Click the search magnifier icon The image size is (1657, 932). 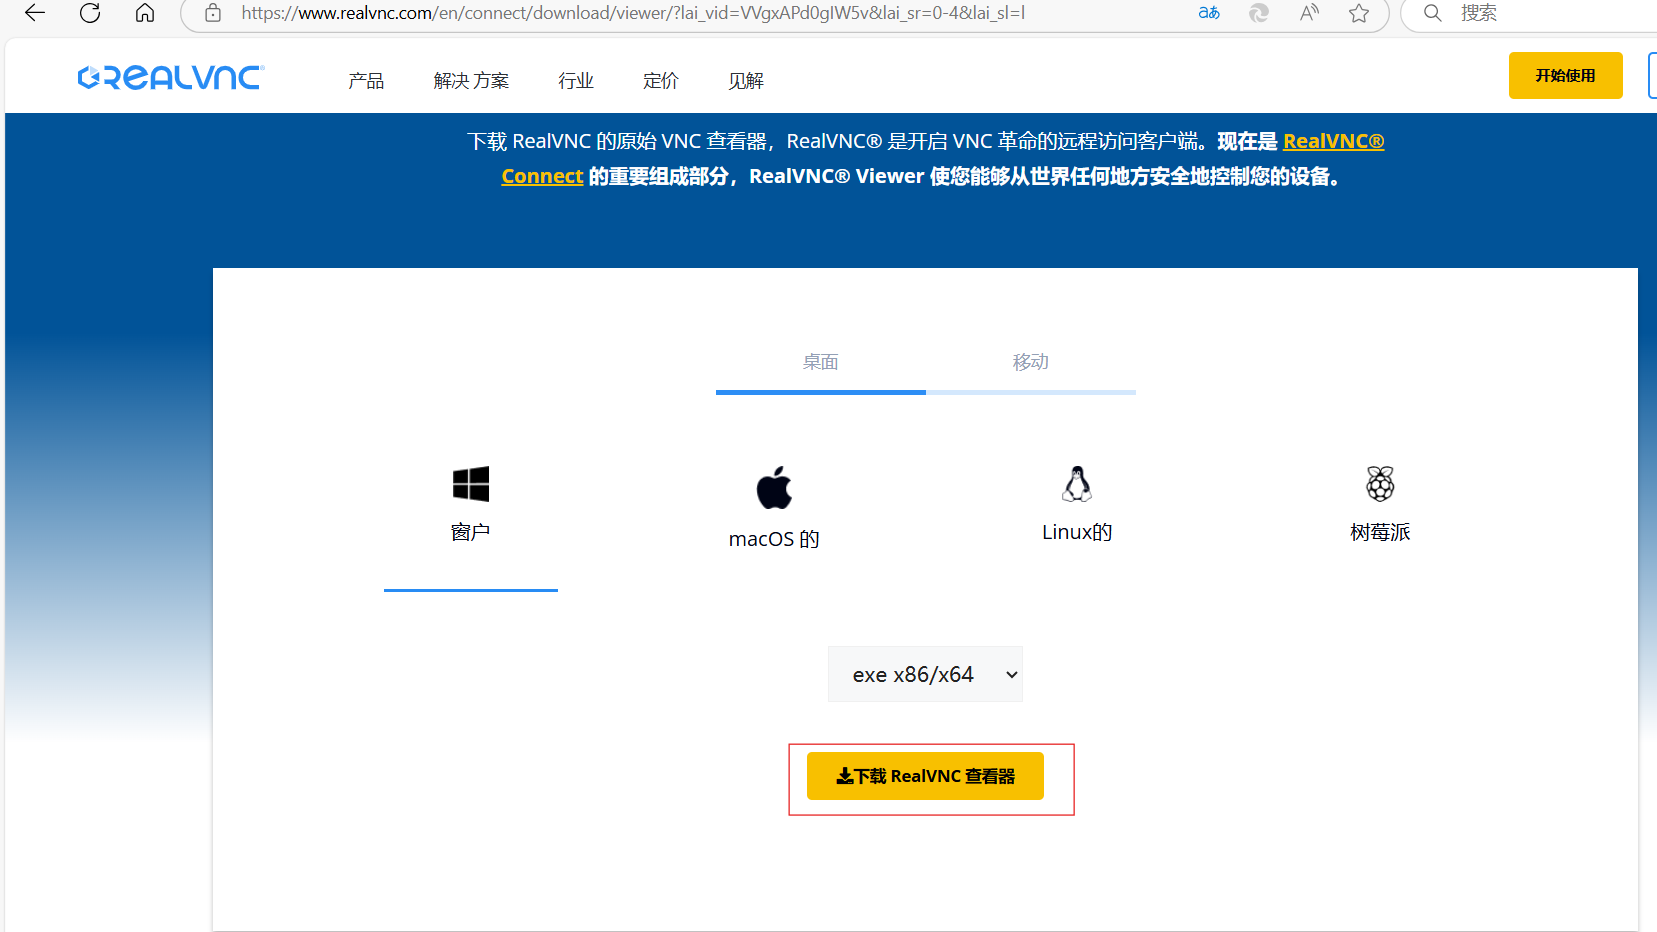[1433, 13]
